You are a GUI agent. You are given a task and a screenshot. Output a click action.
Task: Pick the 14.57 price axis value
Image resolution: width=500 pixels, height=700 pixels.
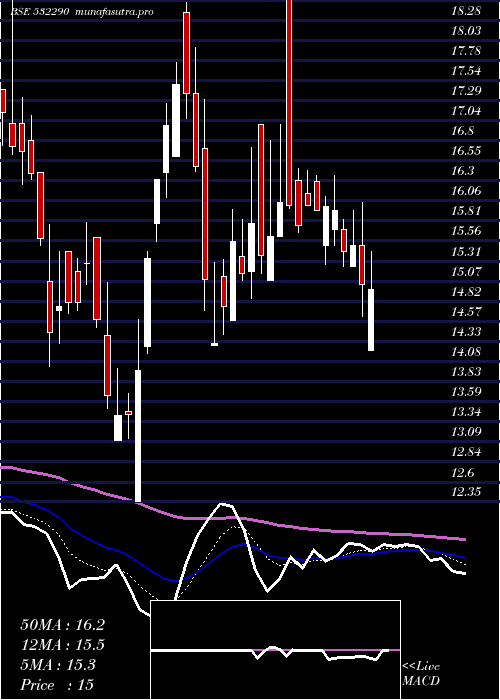tap(466, 311)
